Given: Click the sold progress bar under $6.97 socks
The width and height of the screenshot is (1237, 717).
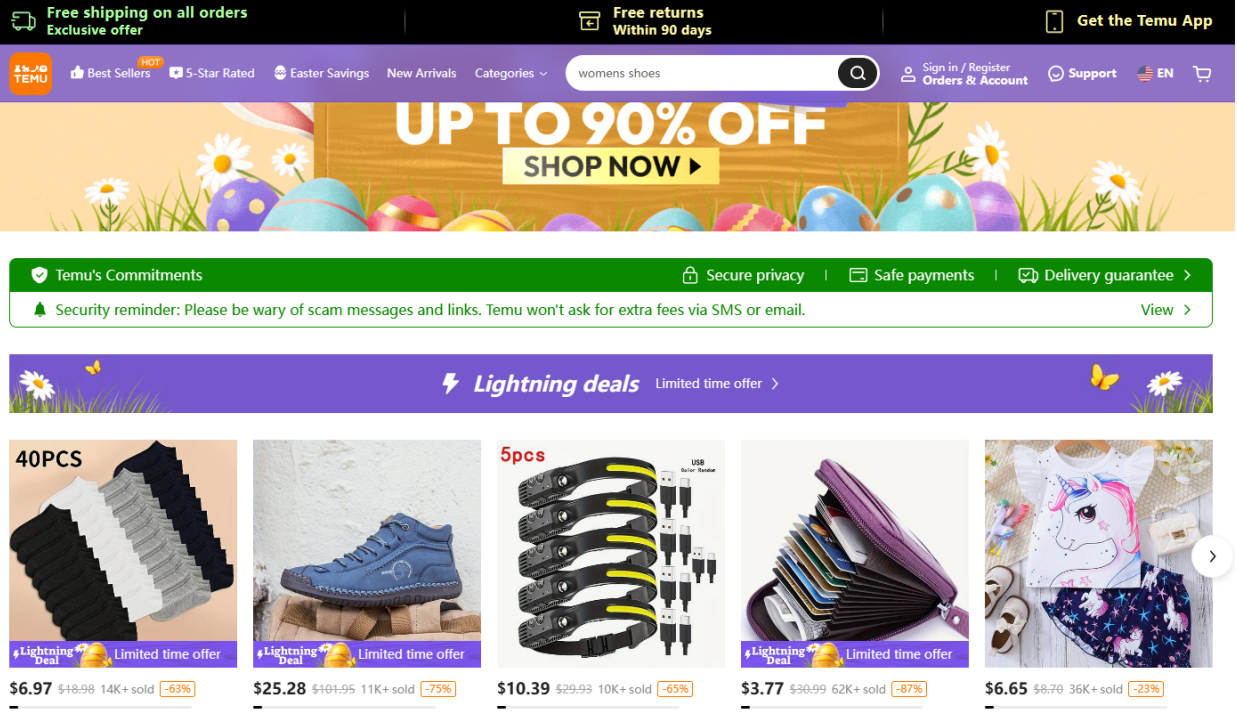Looking at the screenshot, I should tap(123, 707).
